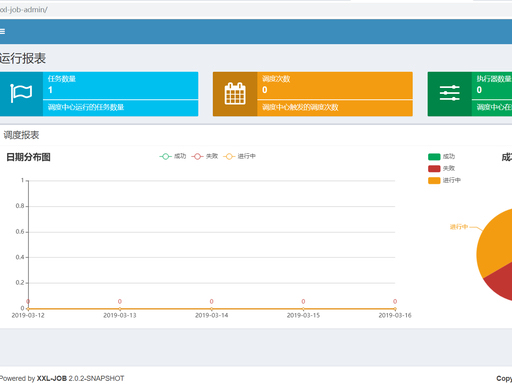Select the 2019-03-13 data point

click(x=120, y=309)
